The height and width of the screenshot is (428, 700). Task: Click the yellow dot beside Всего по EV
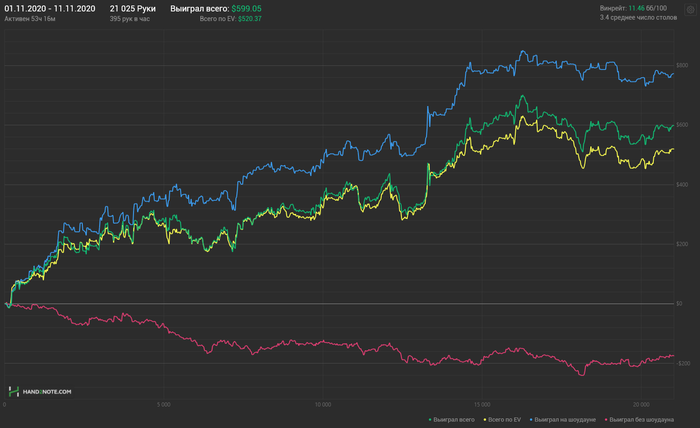485,420
